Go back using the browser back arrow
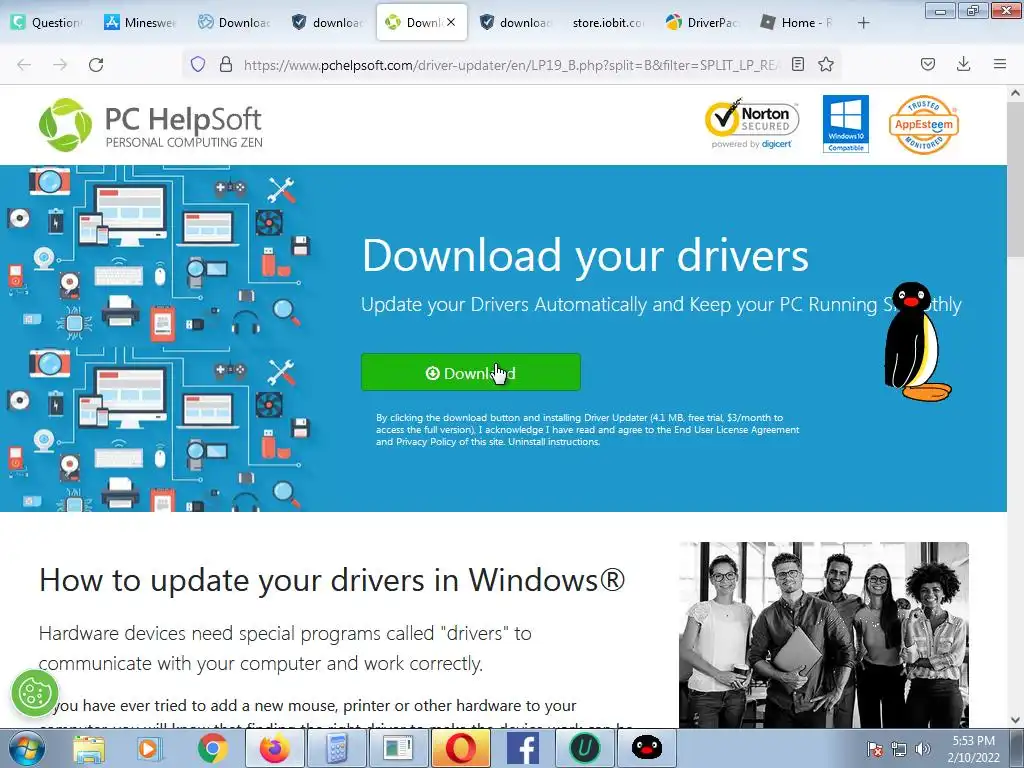The image size is (1024, 768). coord(24,65)
